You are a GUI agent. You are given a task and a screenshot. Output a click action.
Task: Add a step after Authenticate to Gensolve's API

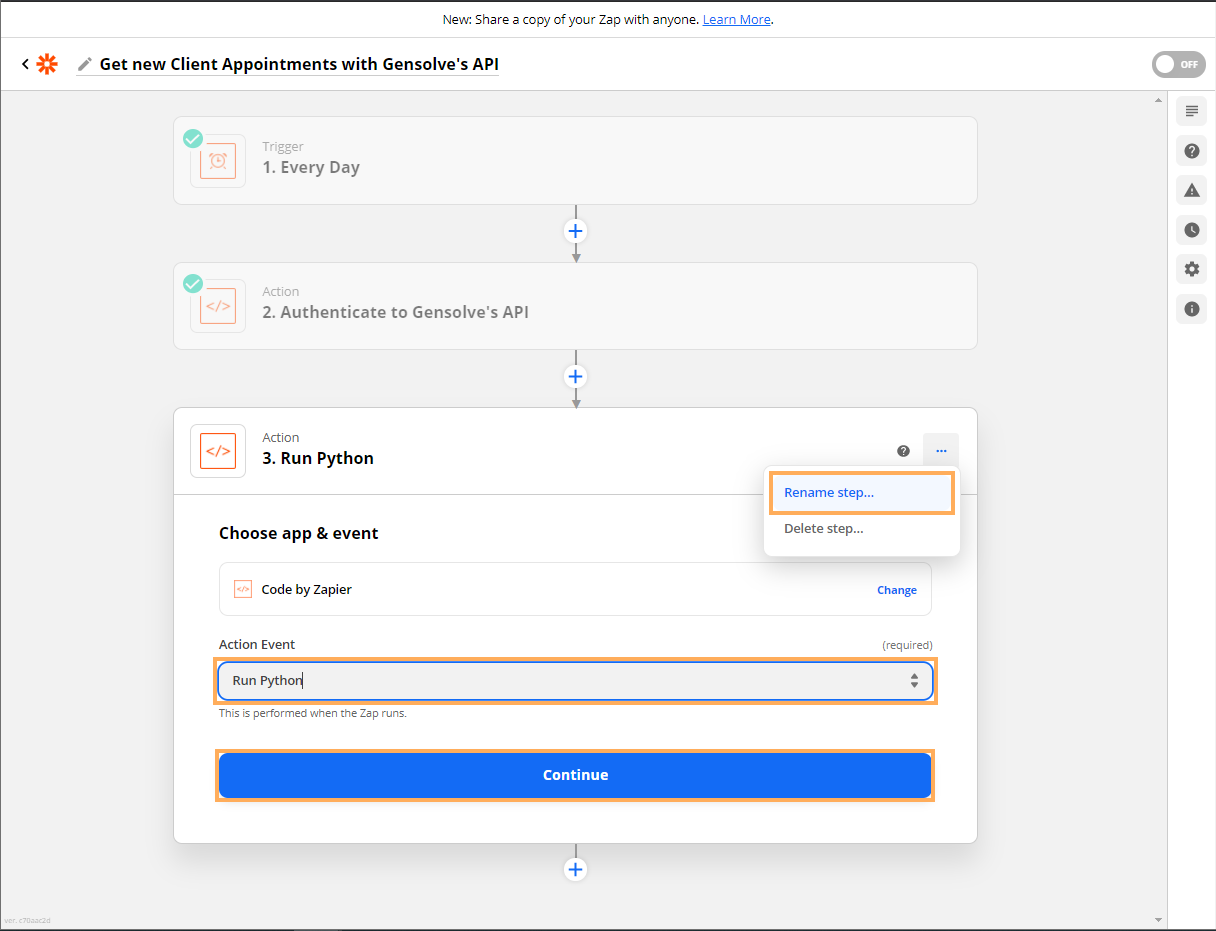click(x=575, y=377)
